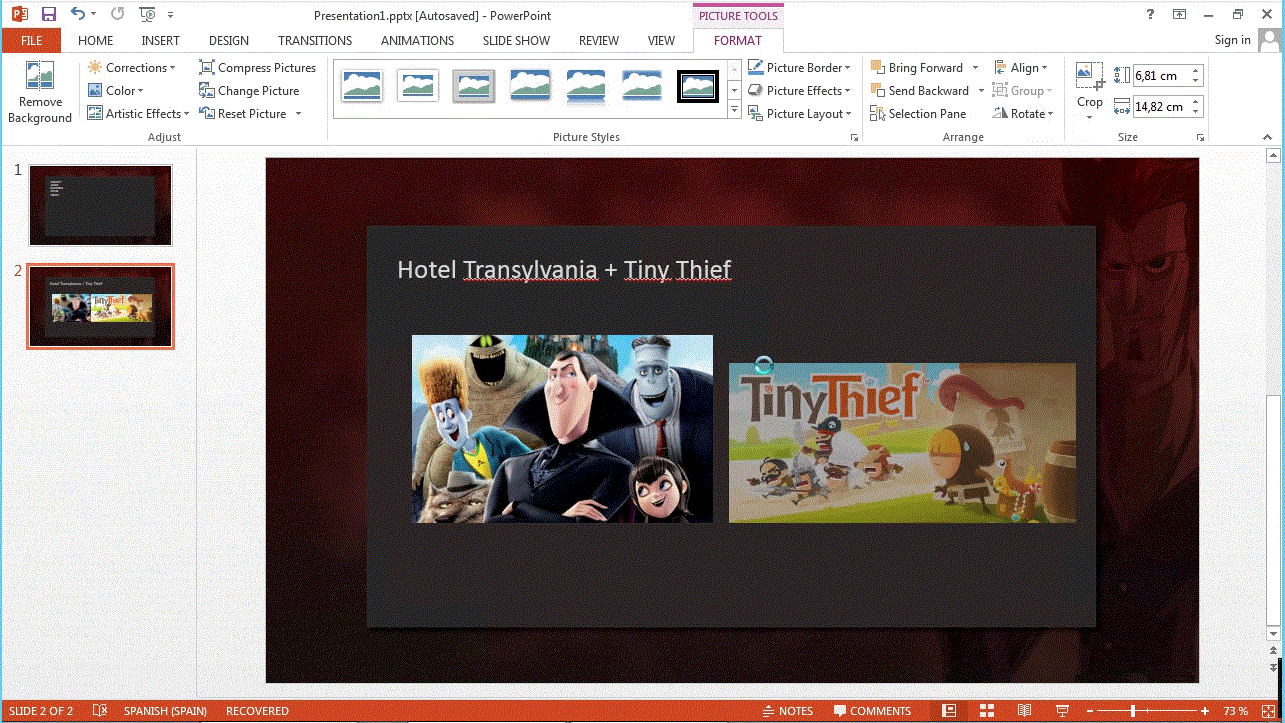Viewport: 1285px width, 723px height.
Task: Click SPANISH (SPAIN) language indicator
Action: 165,711
